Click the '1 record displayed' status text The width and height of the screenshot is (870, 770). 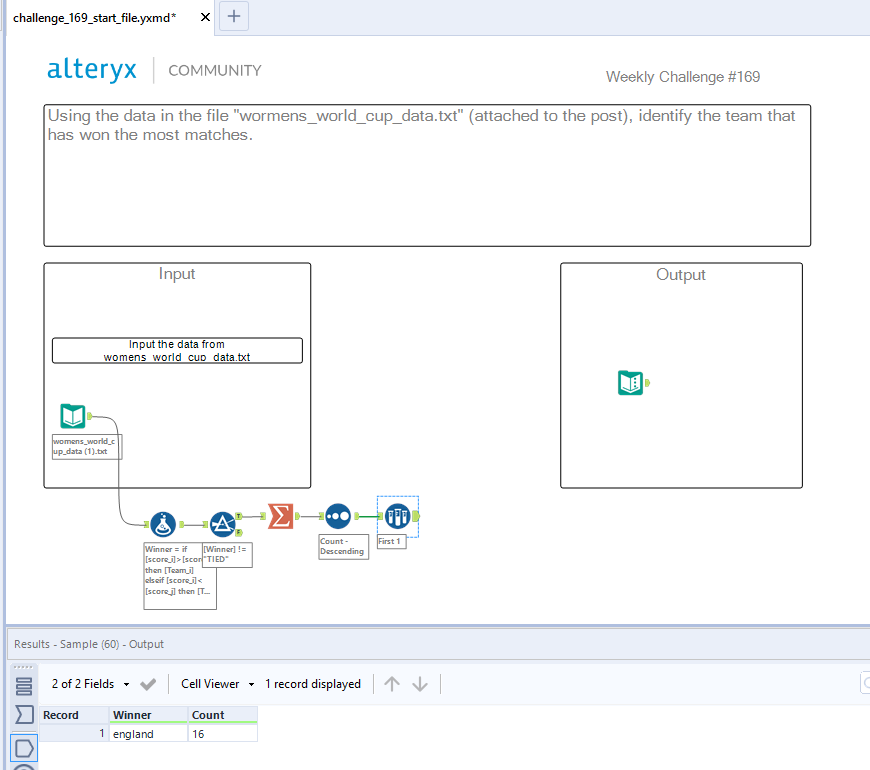click(313, 684)
